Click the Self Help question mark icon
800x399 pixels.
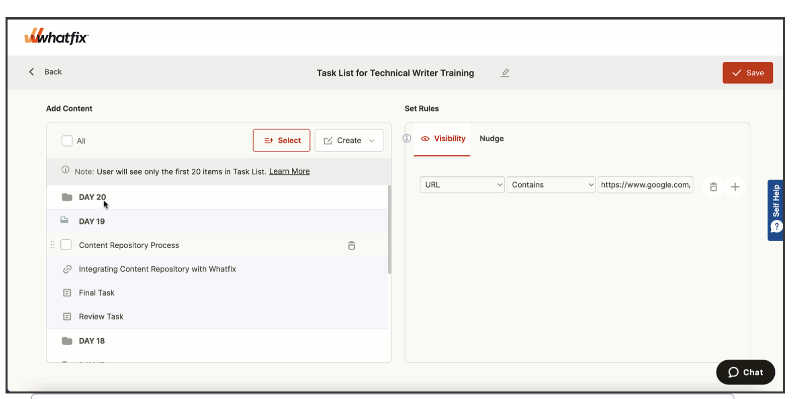pos(777,226)
